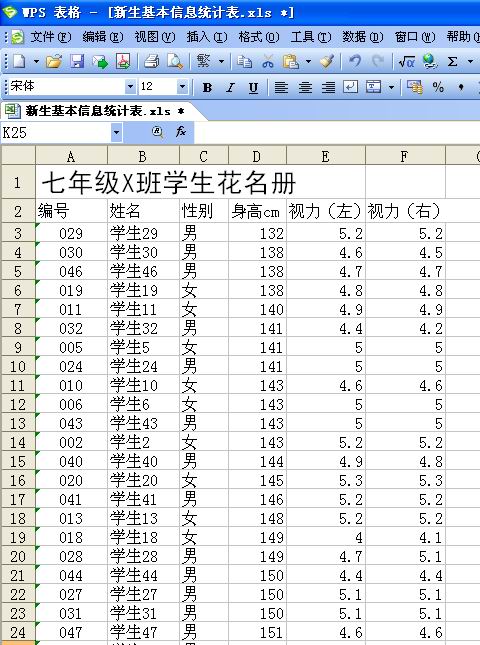Click the select-all corner box
The height and width of the screenshot is (645, 480).
click(18, 156)
